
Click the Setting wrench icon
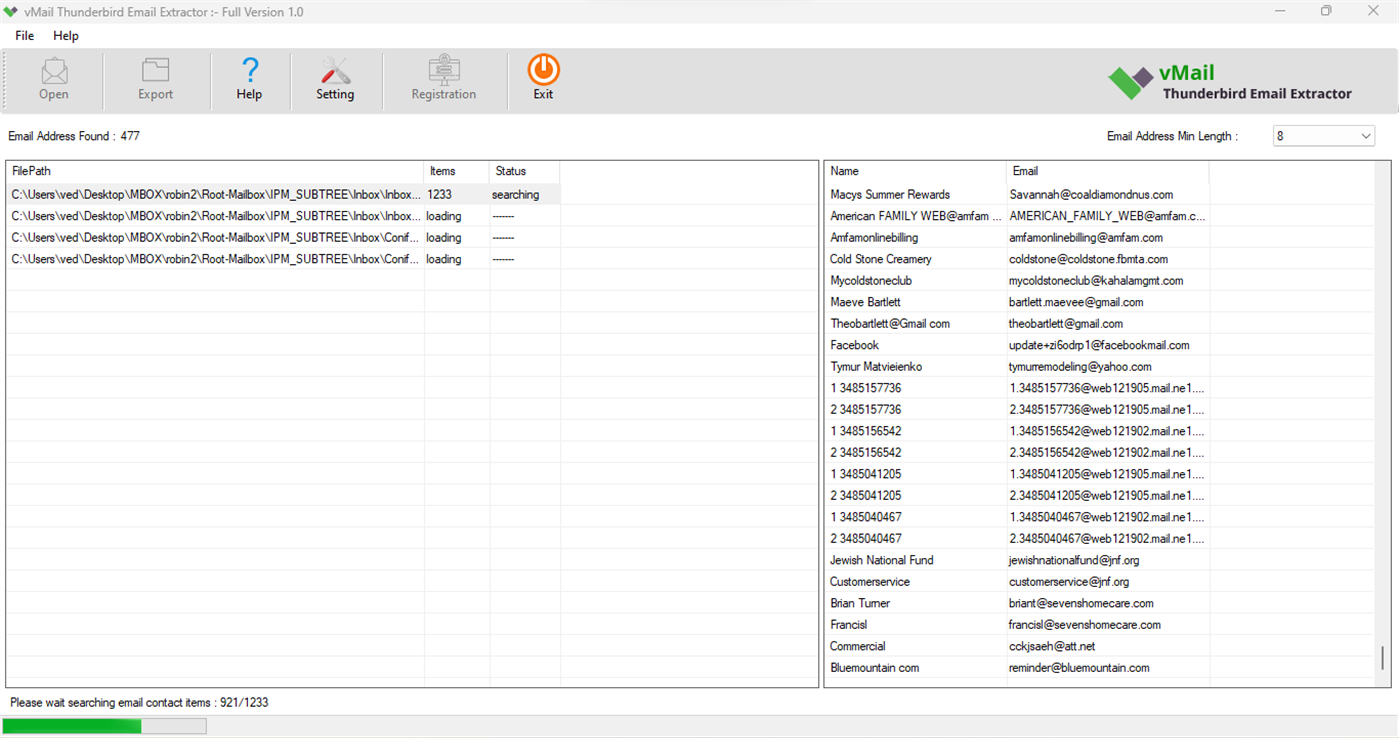[x=335, y=79]
